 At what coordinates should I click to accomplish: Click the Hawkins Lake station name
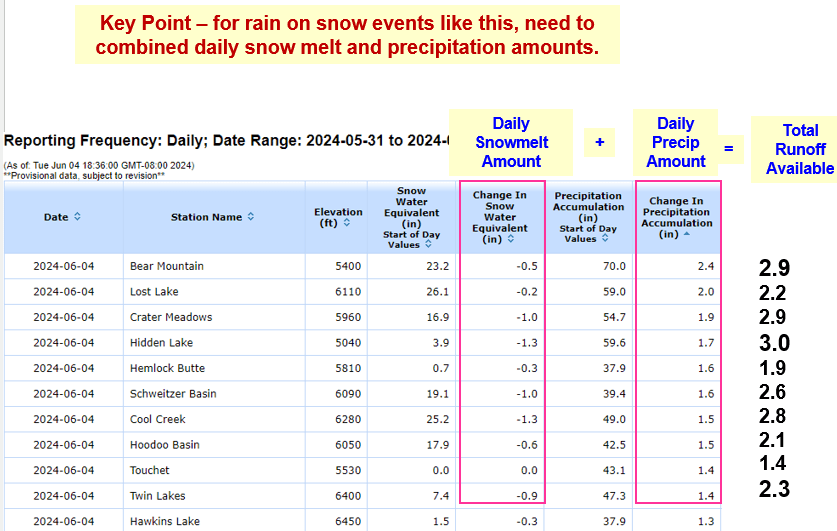pos(164,521)
